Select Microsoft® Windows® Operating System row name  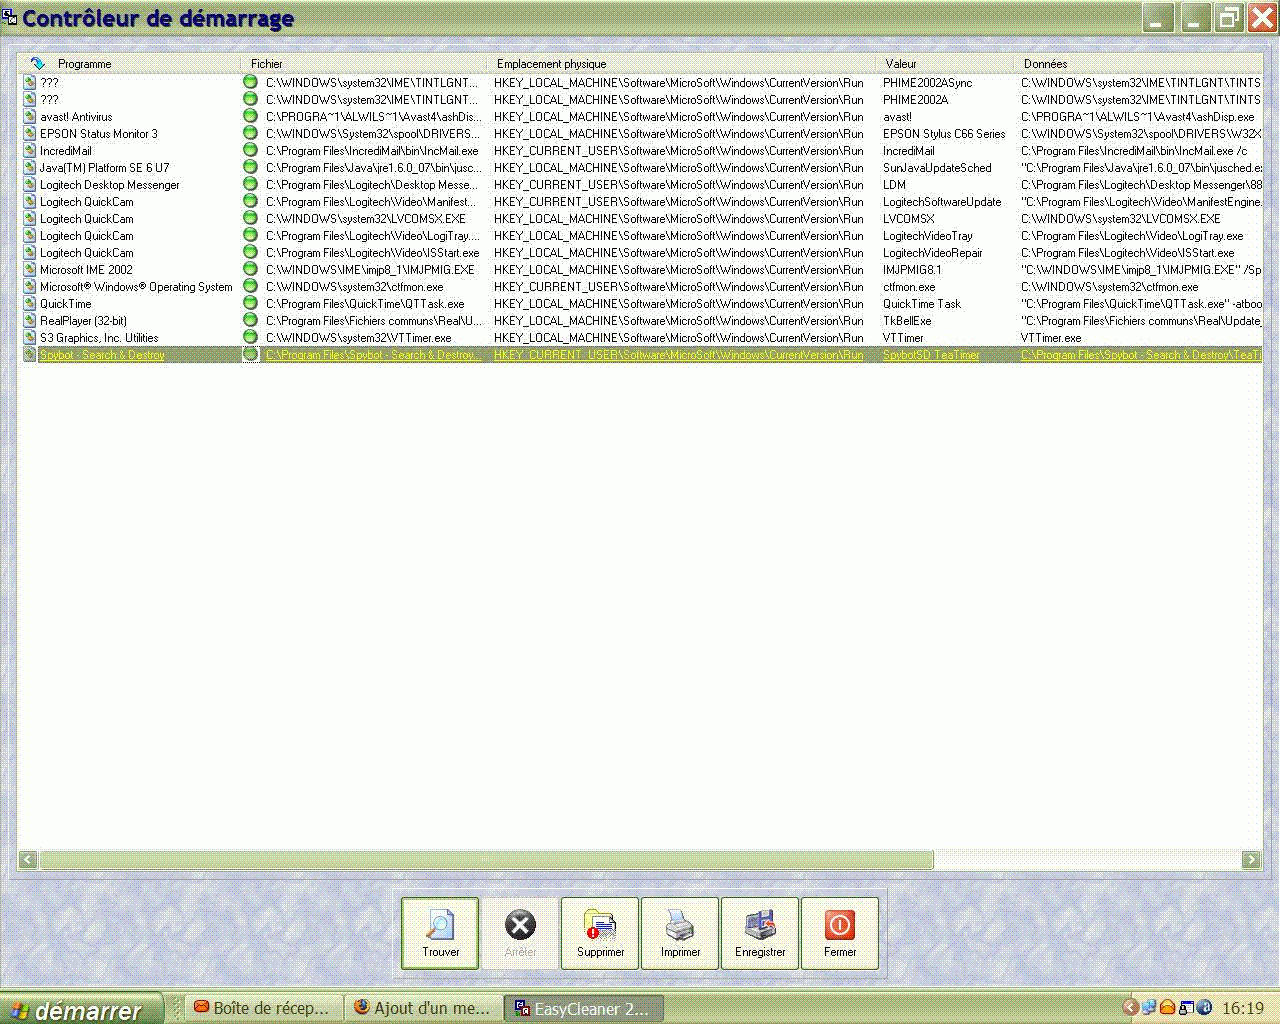[x=136, y=287]
